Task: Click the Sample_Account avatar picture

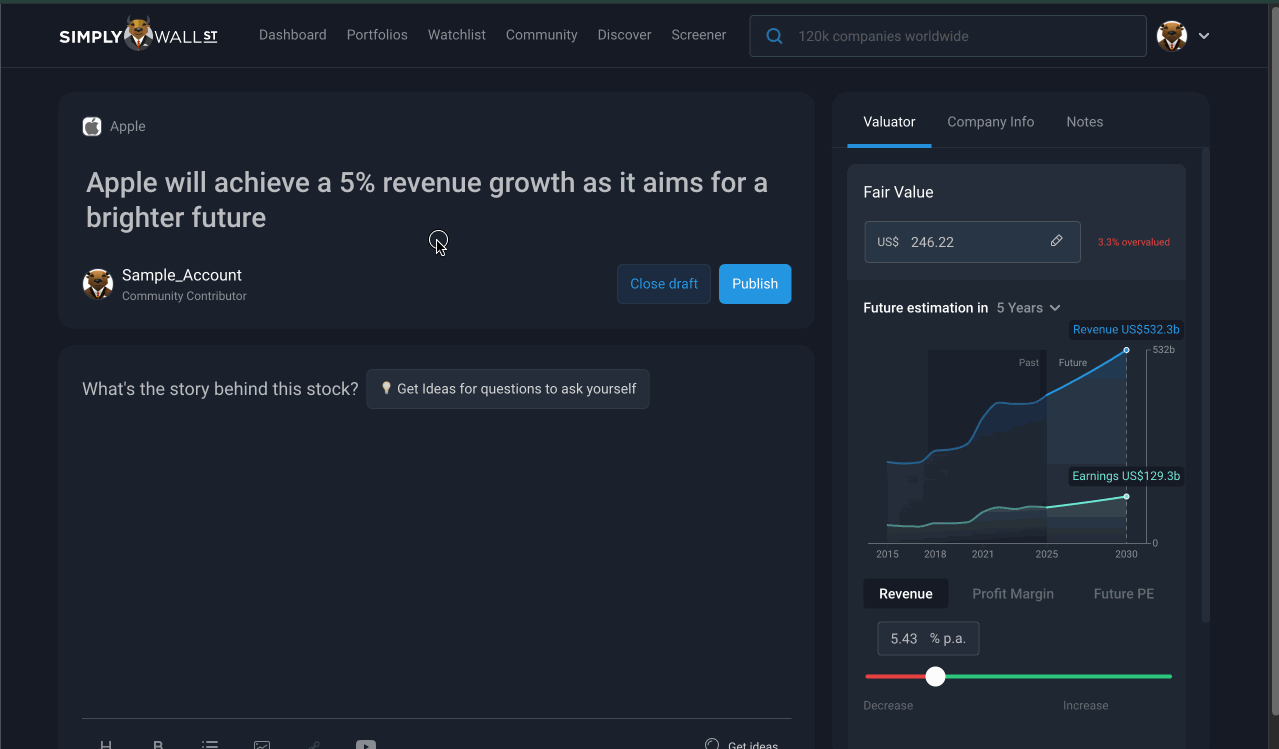Action: pos(98,284)
